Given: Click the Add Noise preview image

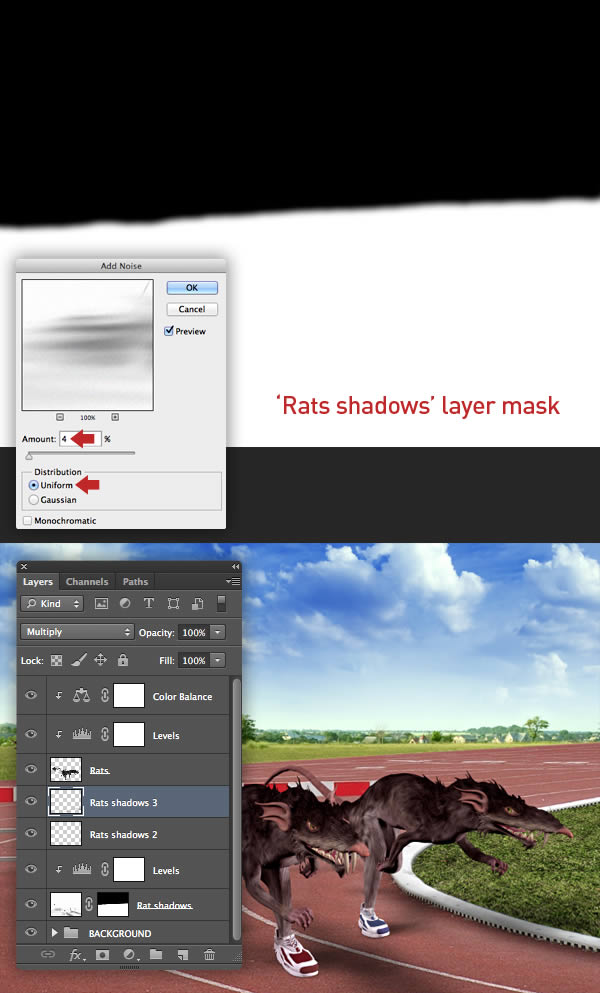Looking at the screenshot, I should tap(87, 345).
